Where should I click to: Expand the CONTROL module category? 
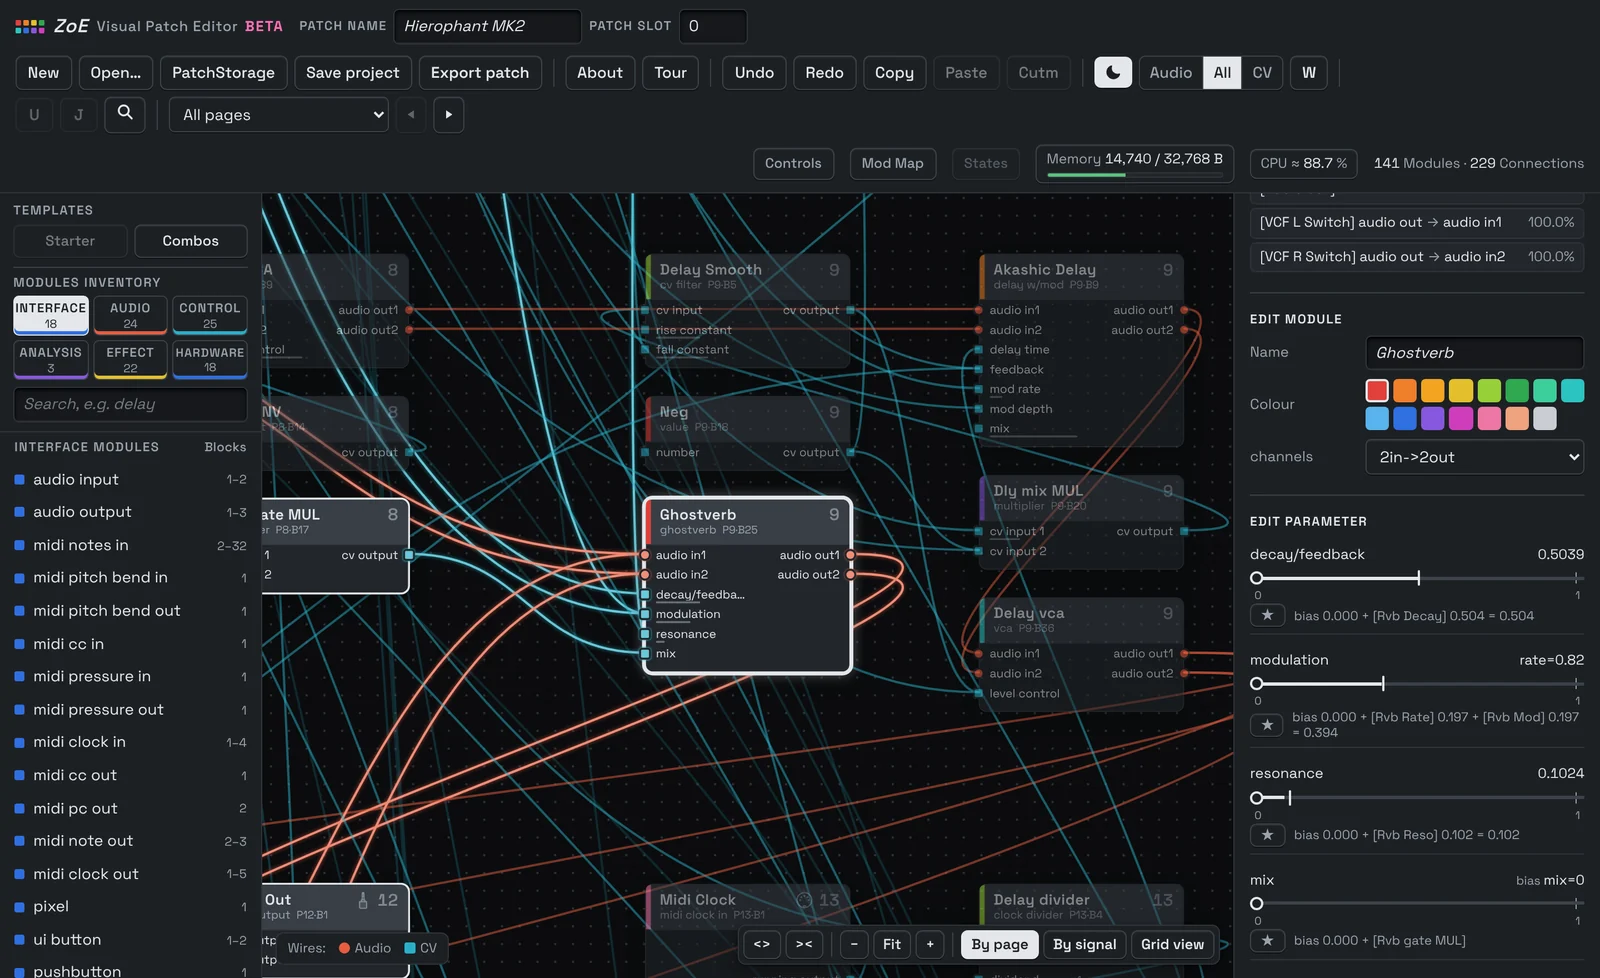pos(210,315)
